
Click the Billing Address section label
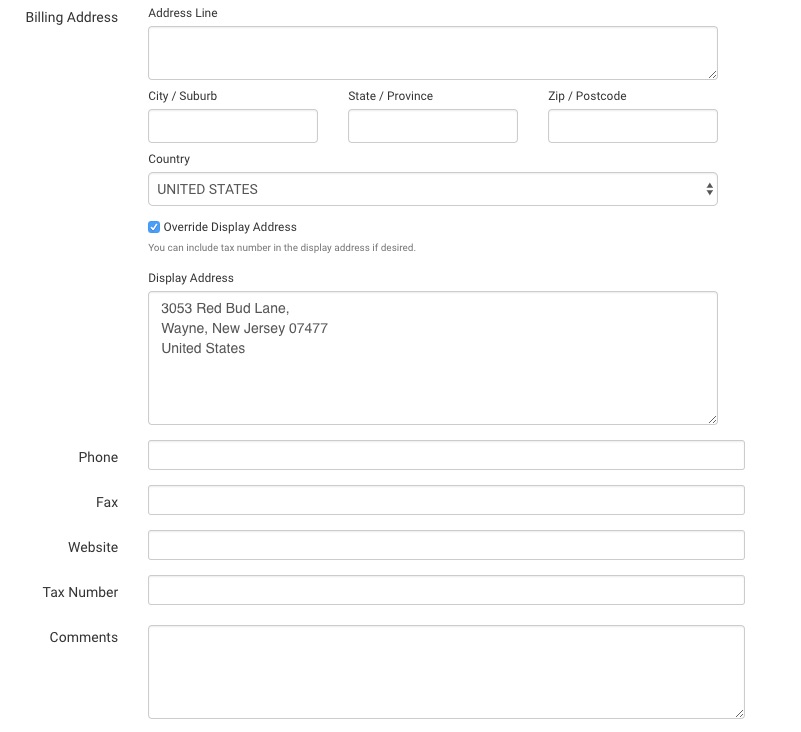coord(72,17)
